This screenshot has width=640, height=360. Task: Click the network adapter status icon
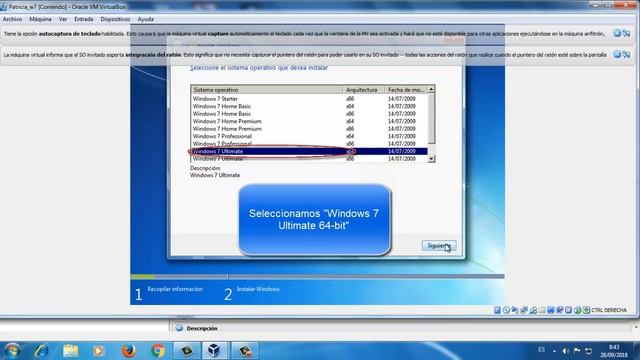(524, 310)
